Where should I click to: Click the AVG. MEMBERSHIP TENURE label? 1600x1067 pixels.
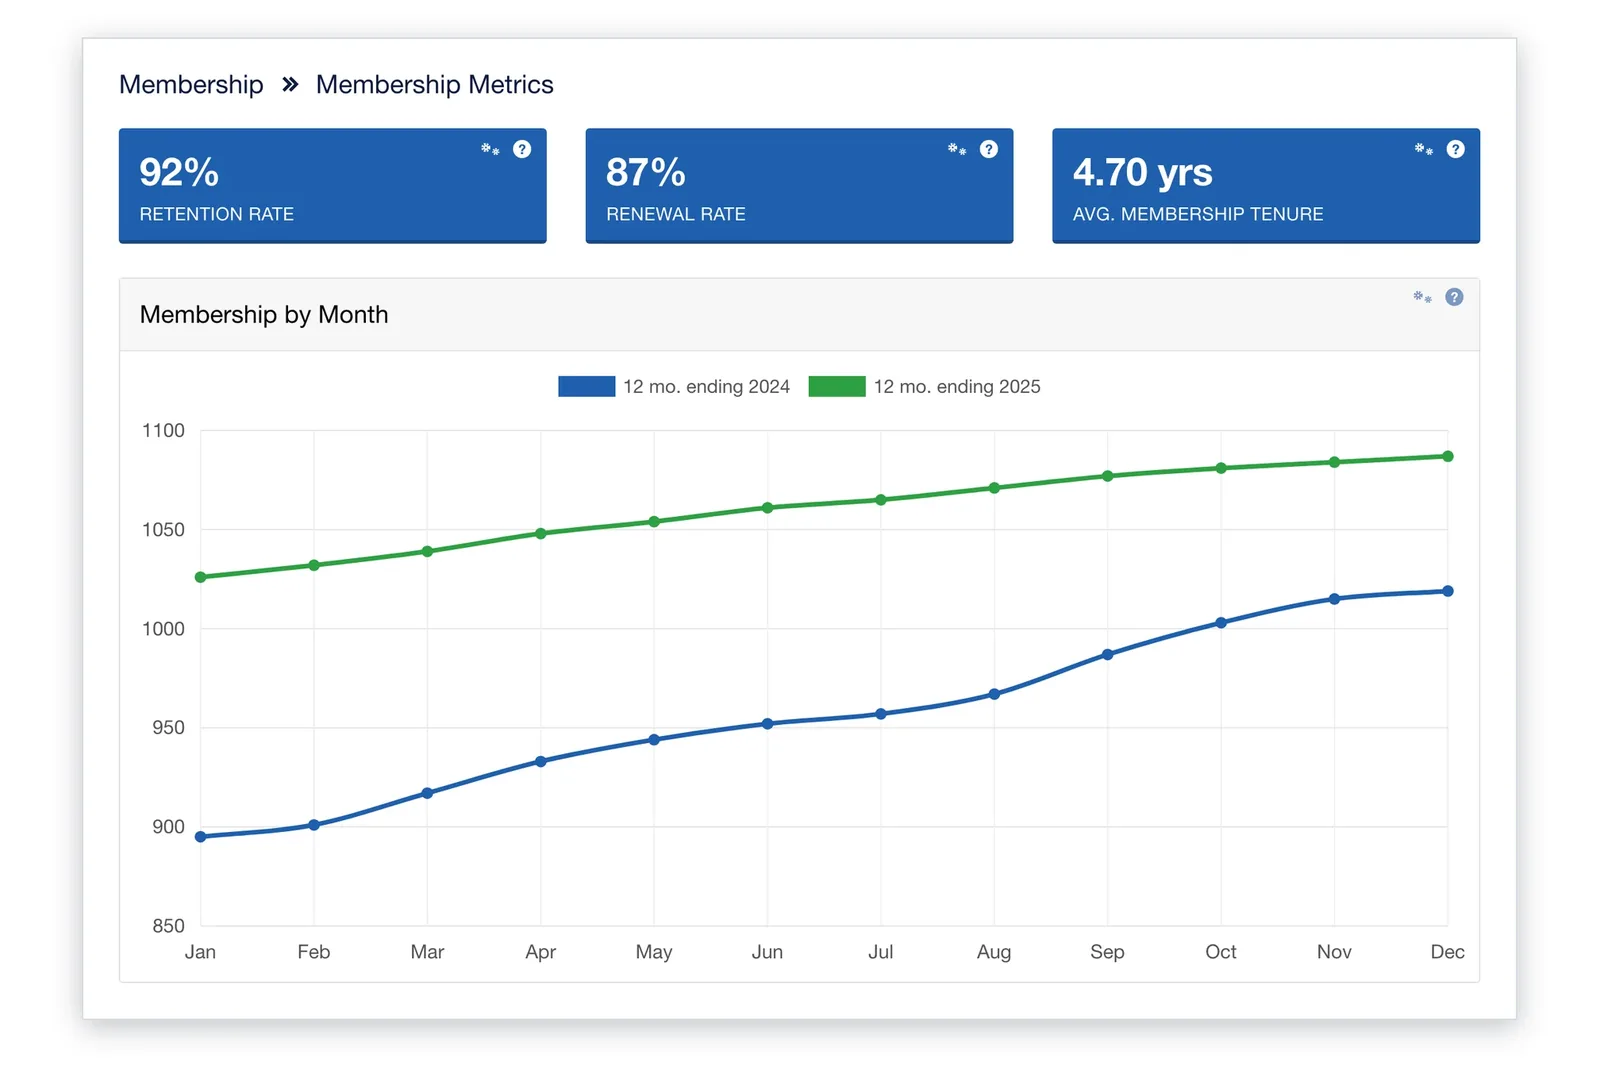pos(1198,214)
